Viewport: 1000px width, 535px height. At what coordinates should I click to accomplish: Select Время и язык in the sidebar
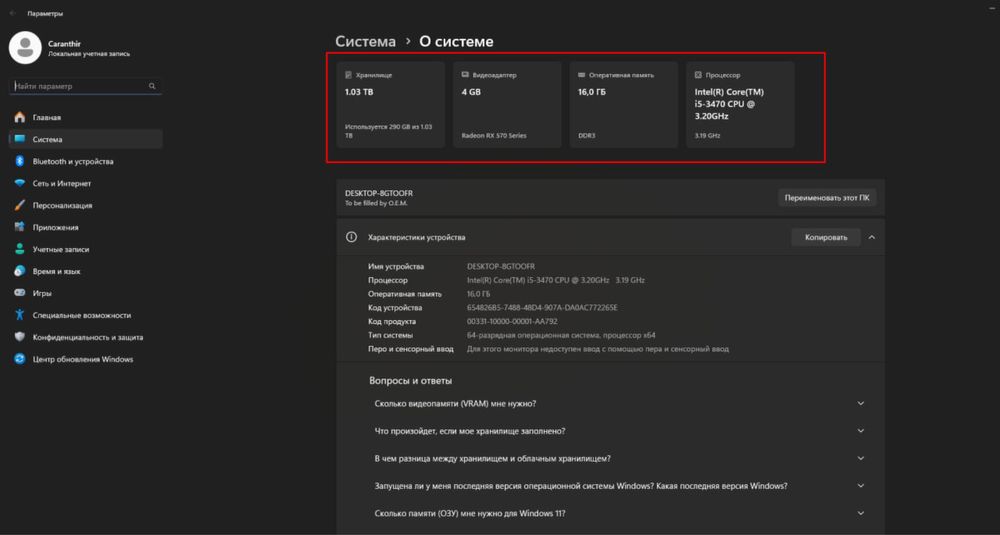[56, 271]
